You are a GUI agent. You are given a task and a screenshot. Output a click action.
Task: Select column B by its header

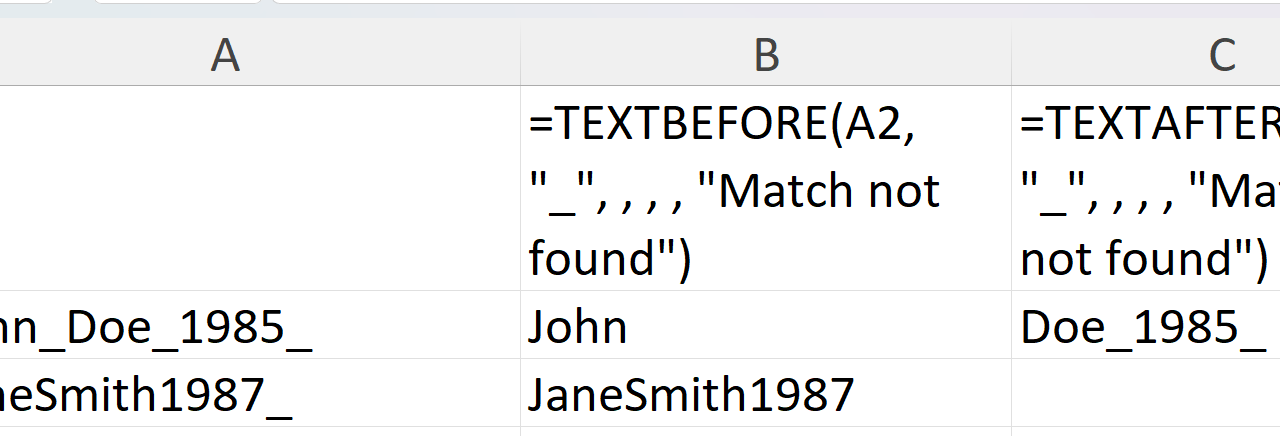tap(765, 56)
